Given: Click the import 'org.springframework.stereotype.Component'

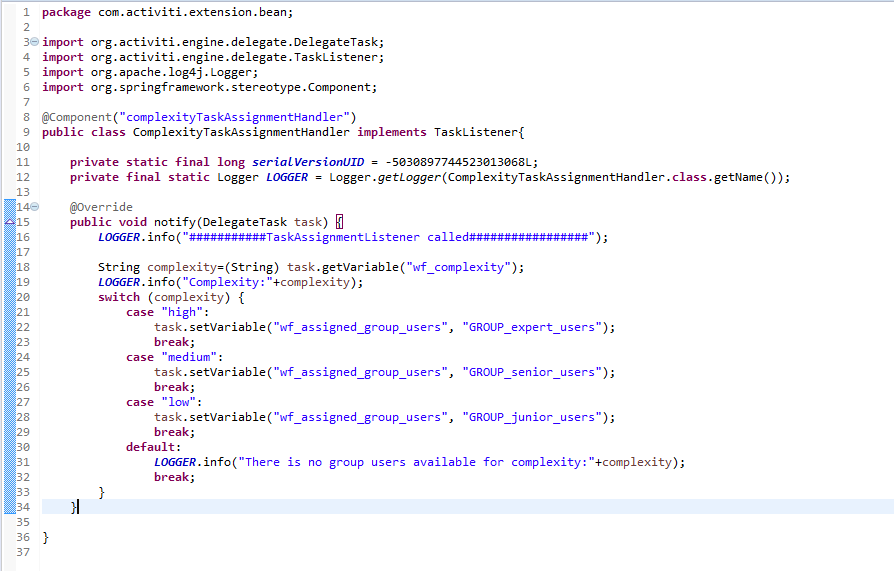Looking at the screenshot, I should coord(230,87).
